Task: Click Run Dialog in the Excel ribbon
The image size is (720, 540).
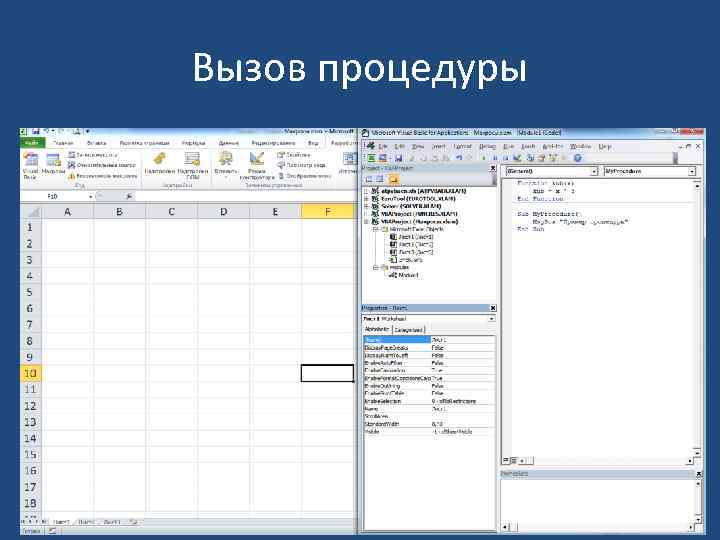Action: [x=304, y=176]
